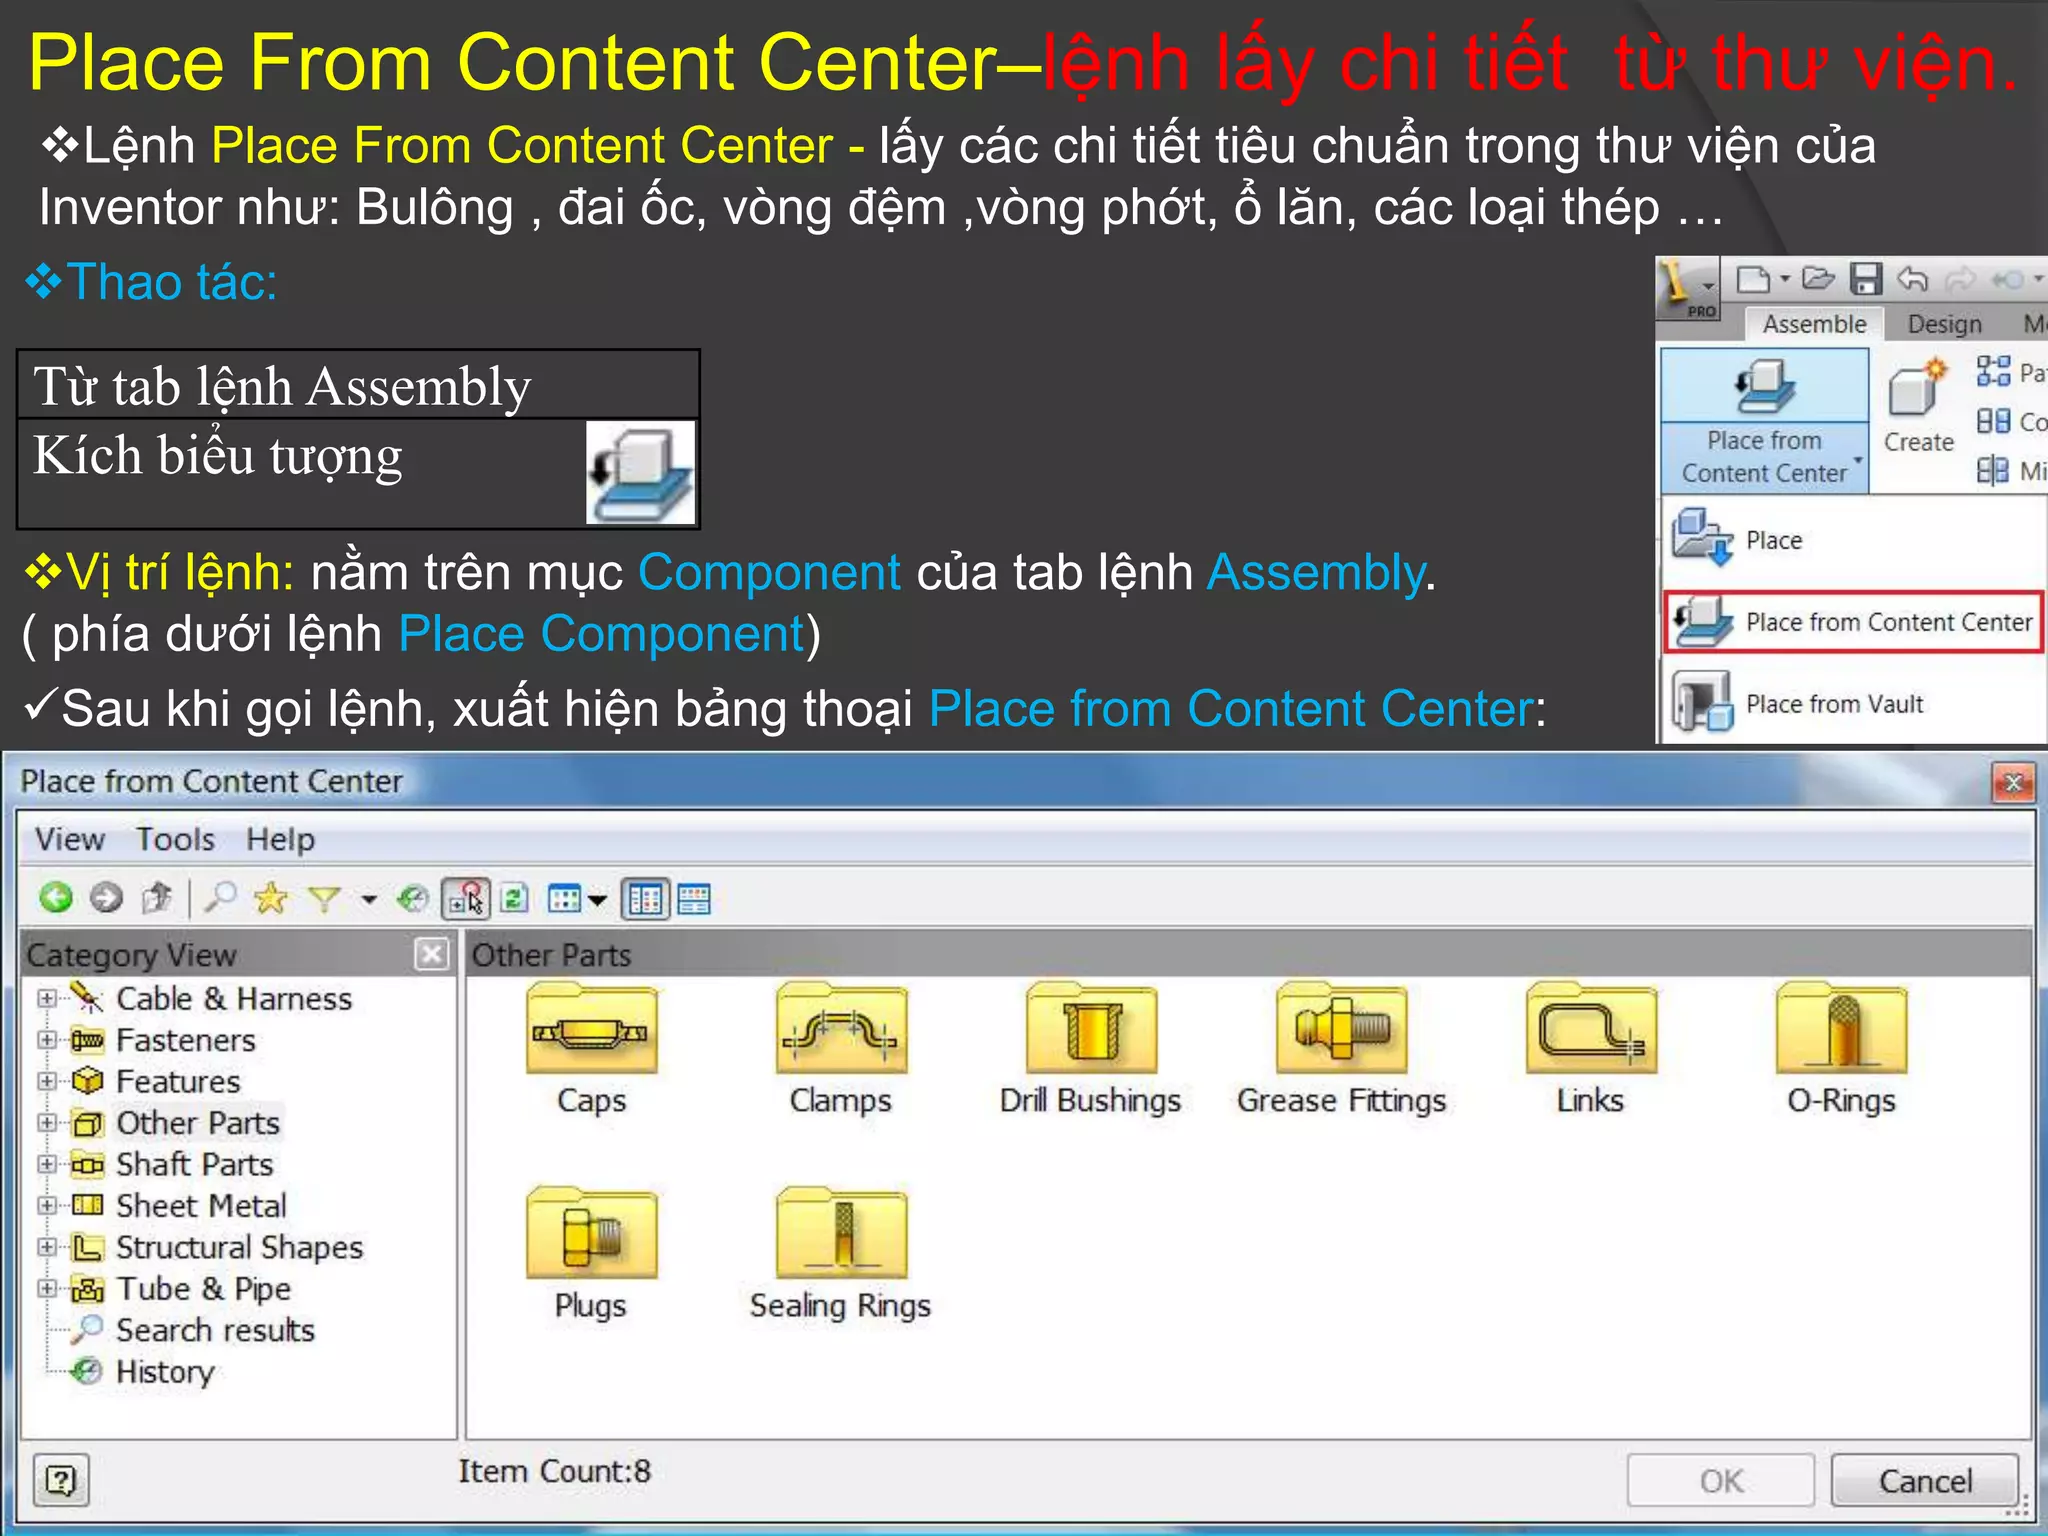Screen dimensions: 2048x1536
Task: Click the Help question mark button
Action: point(61,1479)
